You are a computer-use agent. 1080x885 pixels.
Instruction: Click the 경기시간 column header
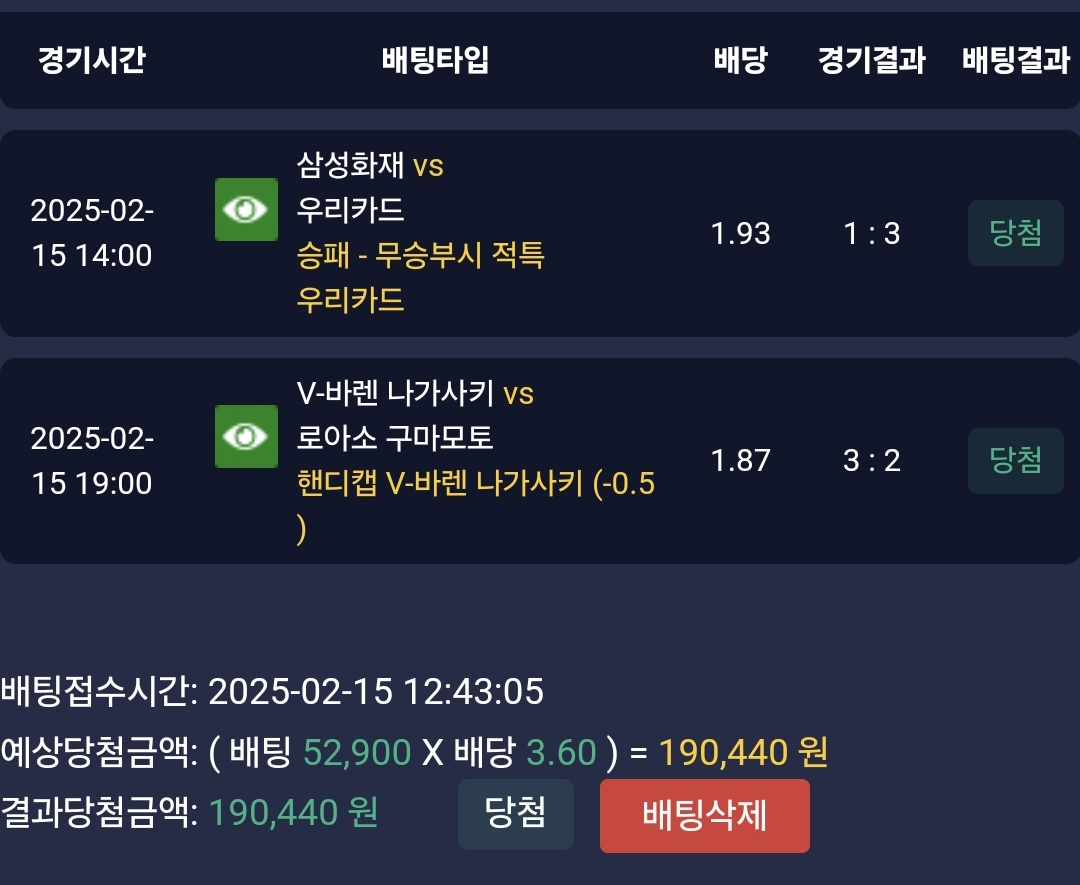point(92,60)
